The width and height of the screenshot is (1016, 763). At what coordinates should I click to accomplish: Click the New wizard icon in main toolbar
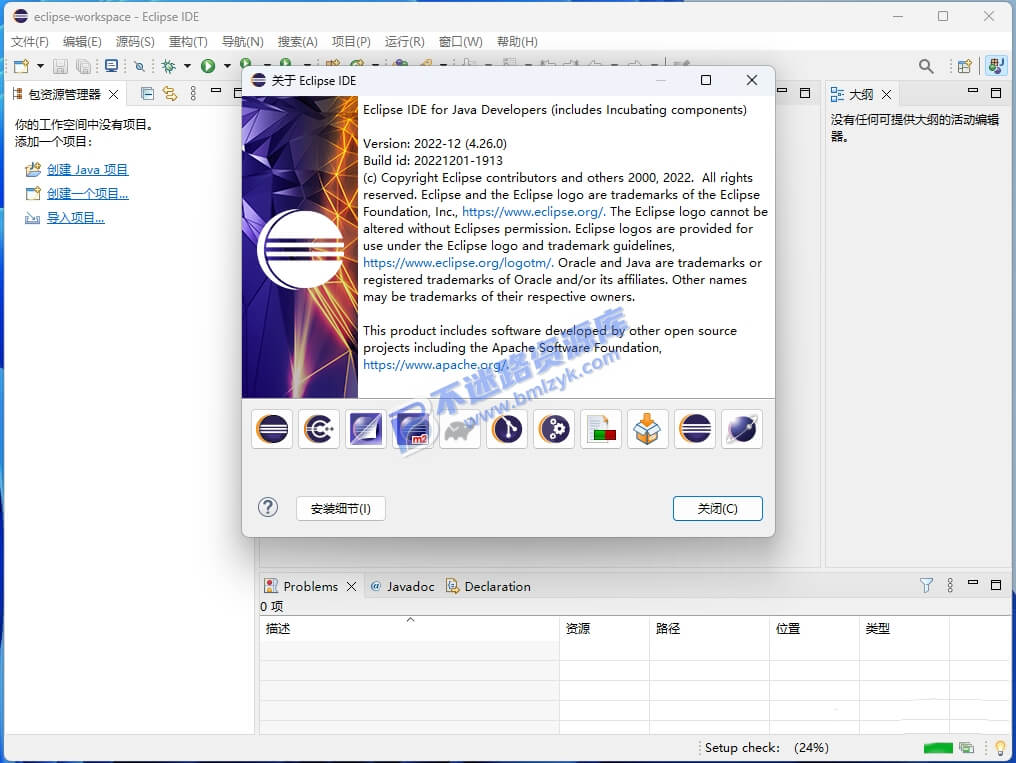click(21, 66)
